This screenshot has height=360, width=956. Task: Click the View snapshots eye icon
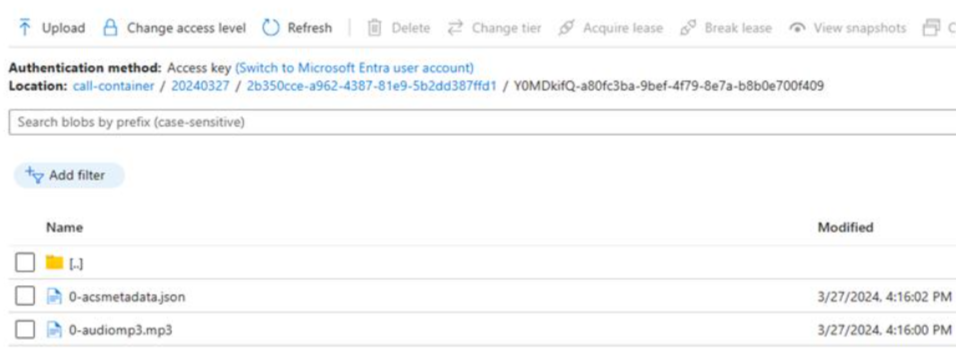tap(797, 28)
